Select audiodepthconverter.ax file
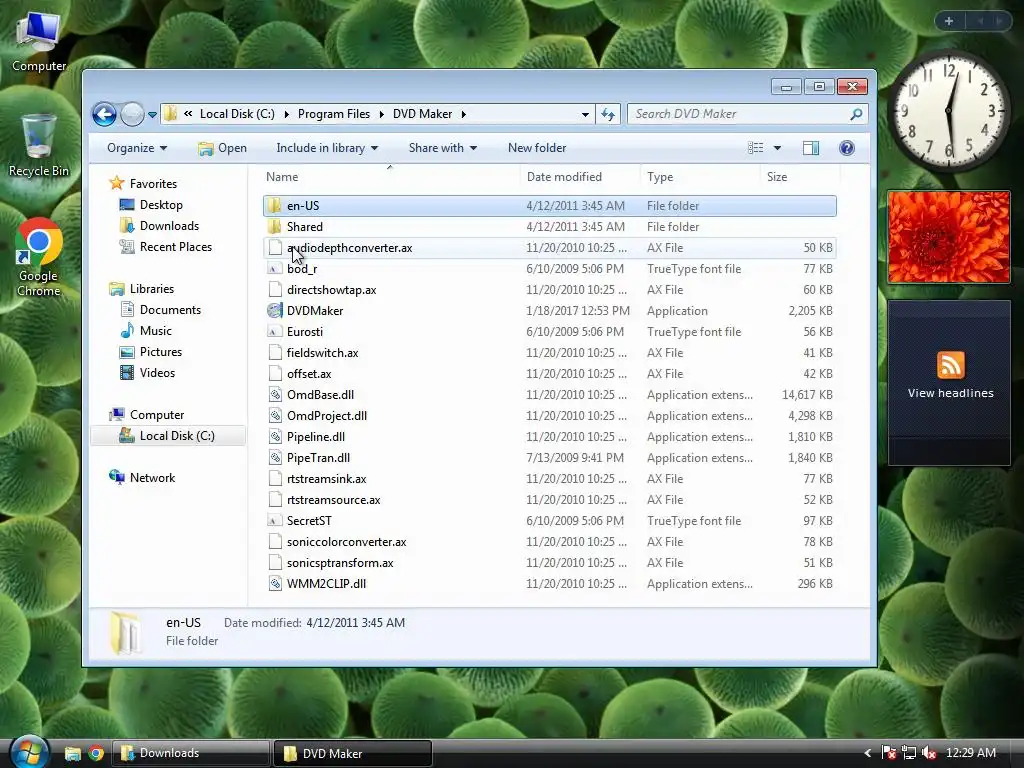Image resolution: width=1024 pixels, height=768 pixels. click(x=550, y=248)
